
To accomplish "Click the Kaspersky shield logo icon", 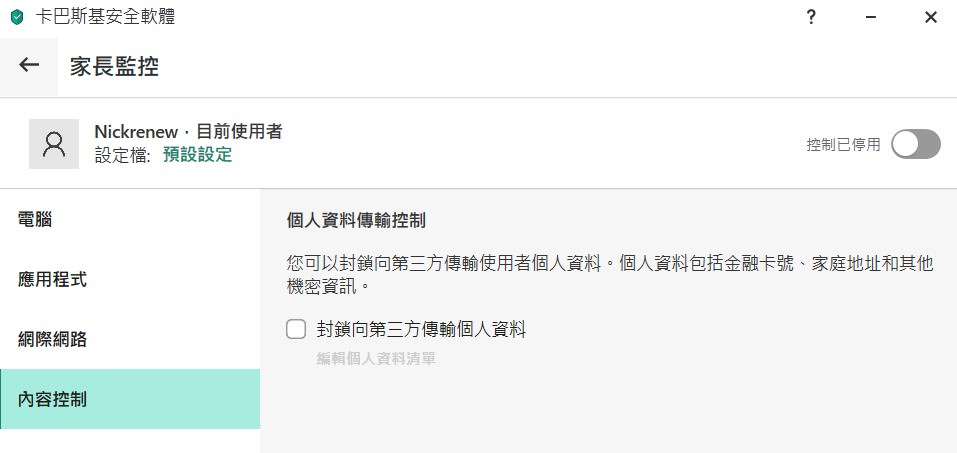I will point(17,17).
